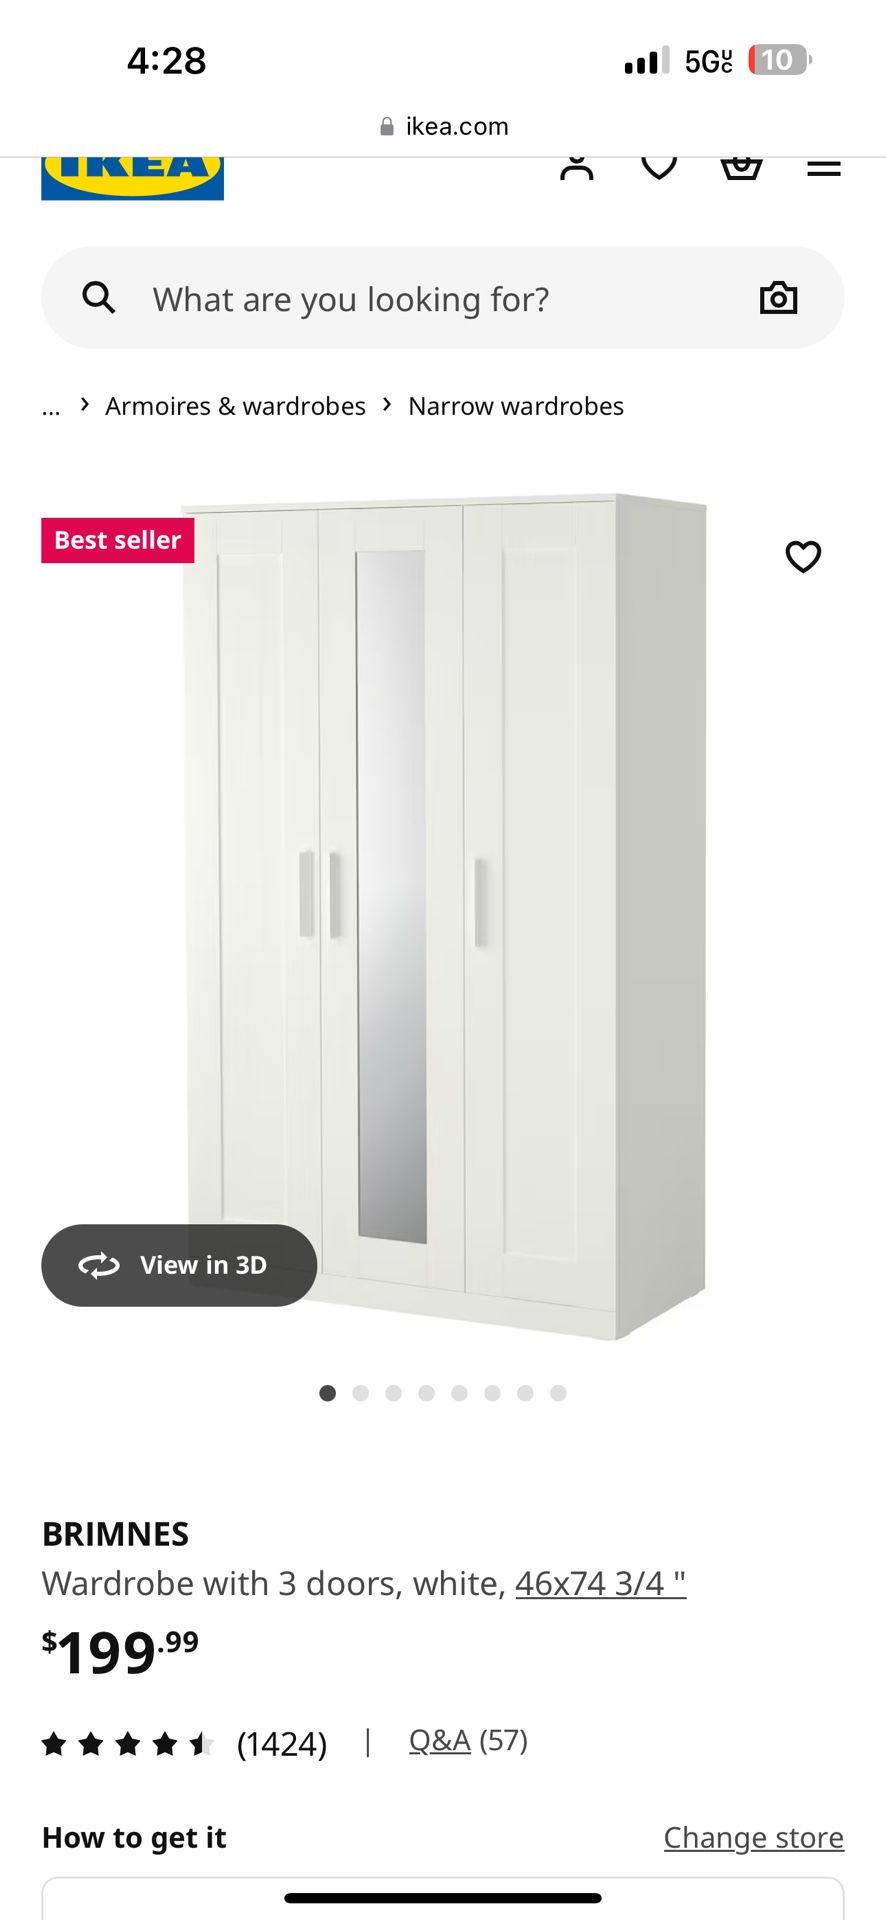The image size is (886, 1920).
Task: Open the 46x74 3/4" size link
Action: pyautogui.click(x=600, y=1584)
